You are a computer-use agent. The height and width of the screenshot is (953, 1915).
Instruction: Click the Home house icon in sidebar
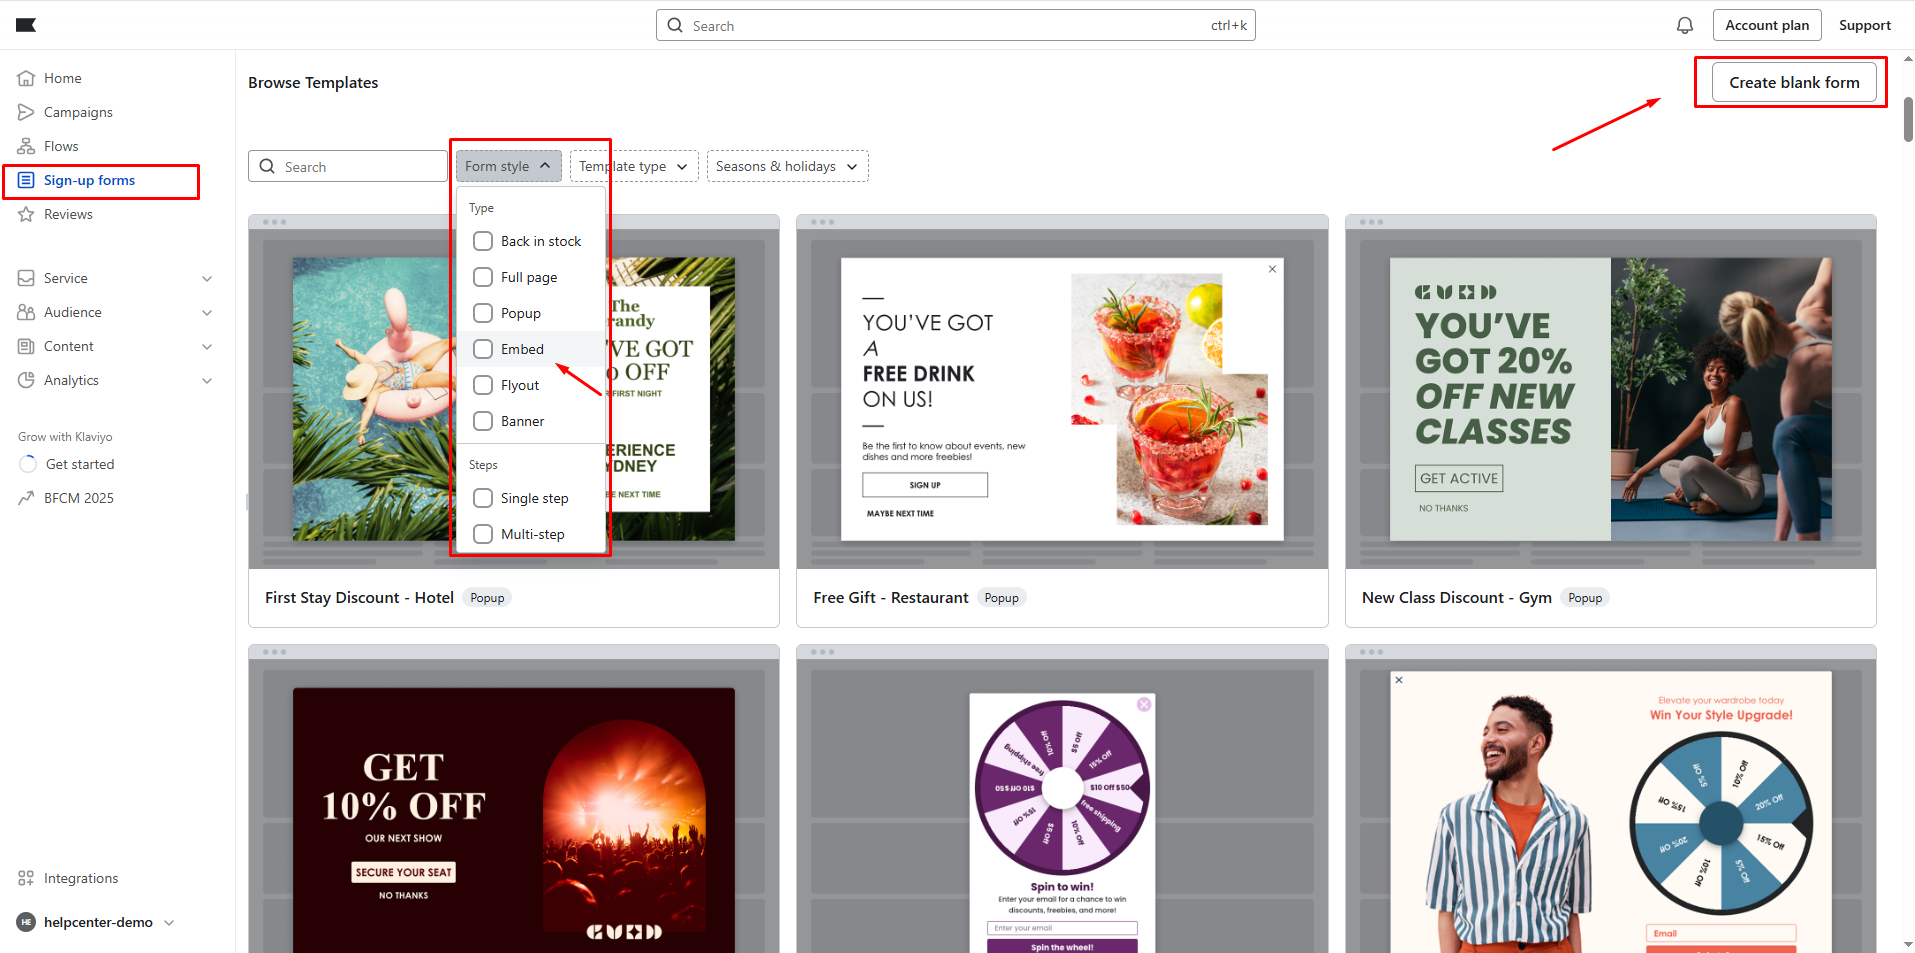tap(26, 78)
